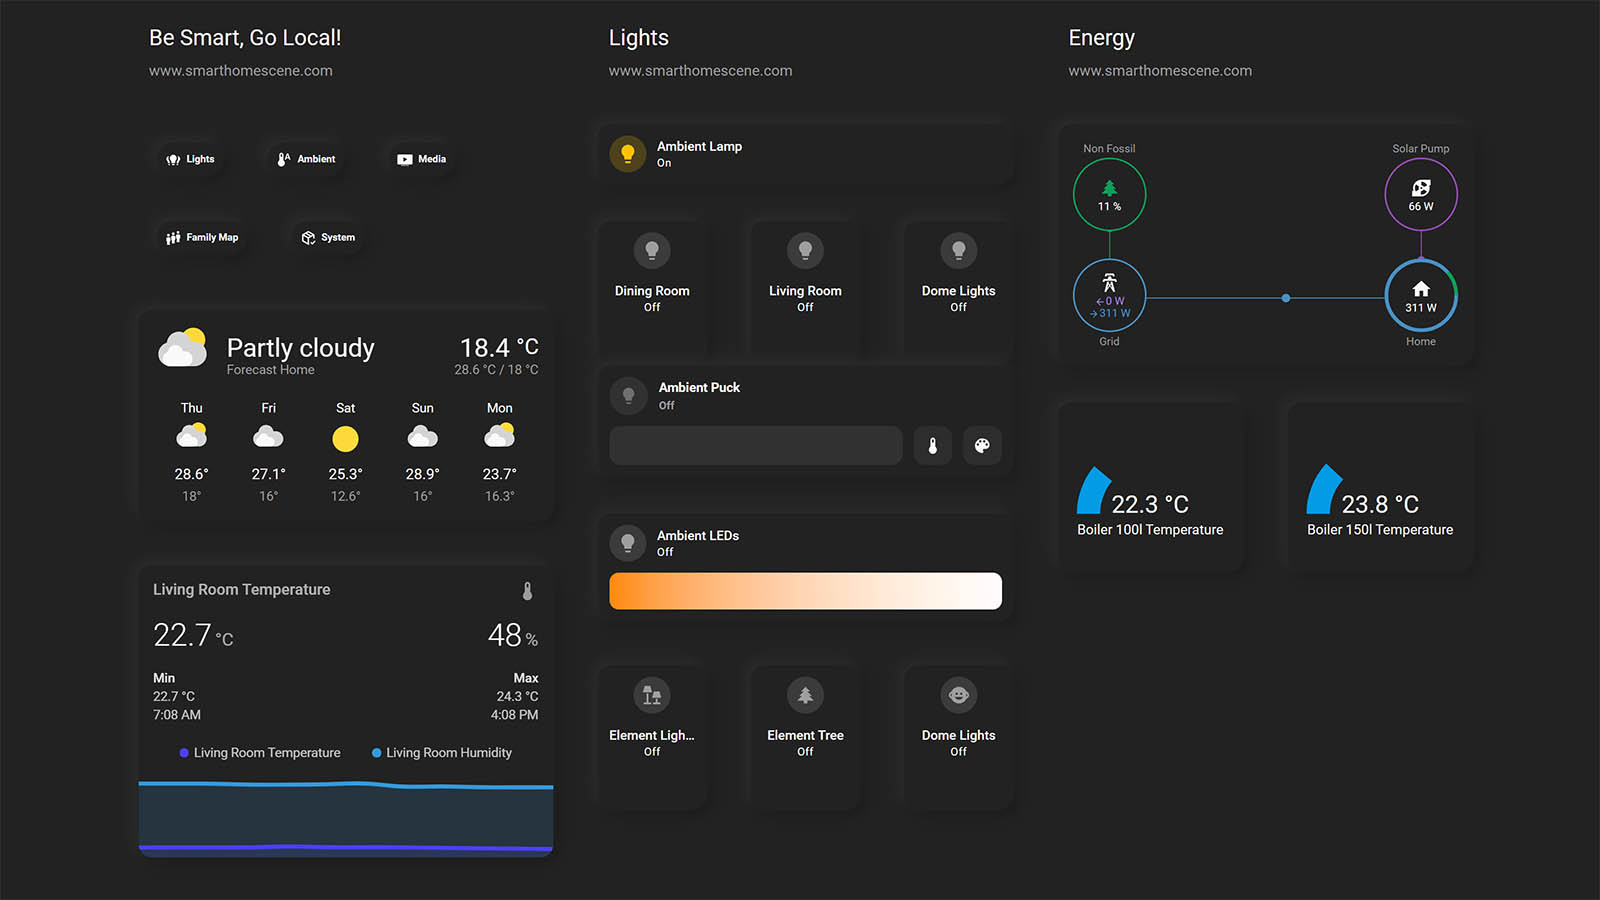The width and height of the screenshot is (1600, 900).
Task: Toggle the Ambient LEDs bulb icon
Action: [628, 543]
